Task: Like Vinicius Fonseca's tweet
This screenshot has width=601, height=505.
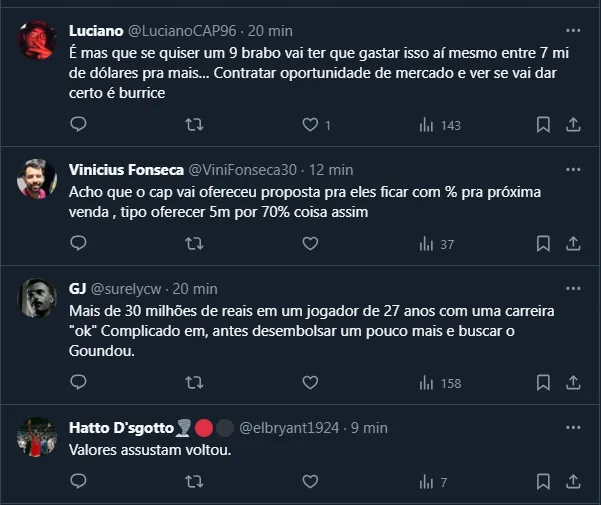Action: tap(310, 244)
